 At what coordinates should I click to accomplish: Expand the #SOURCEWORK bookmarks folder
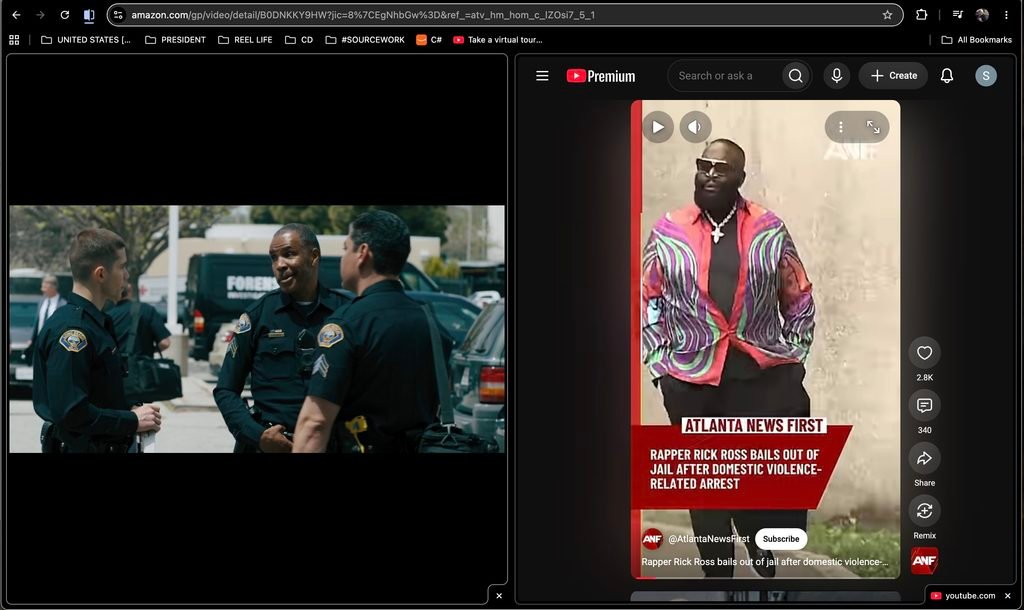[x=365, y=40]
